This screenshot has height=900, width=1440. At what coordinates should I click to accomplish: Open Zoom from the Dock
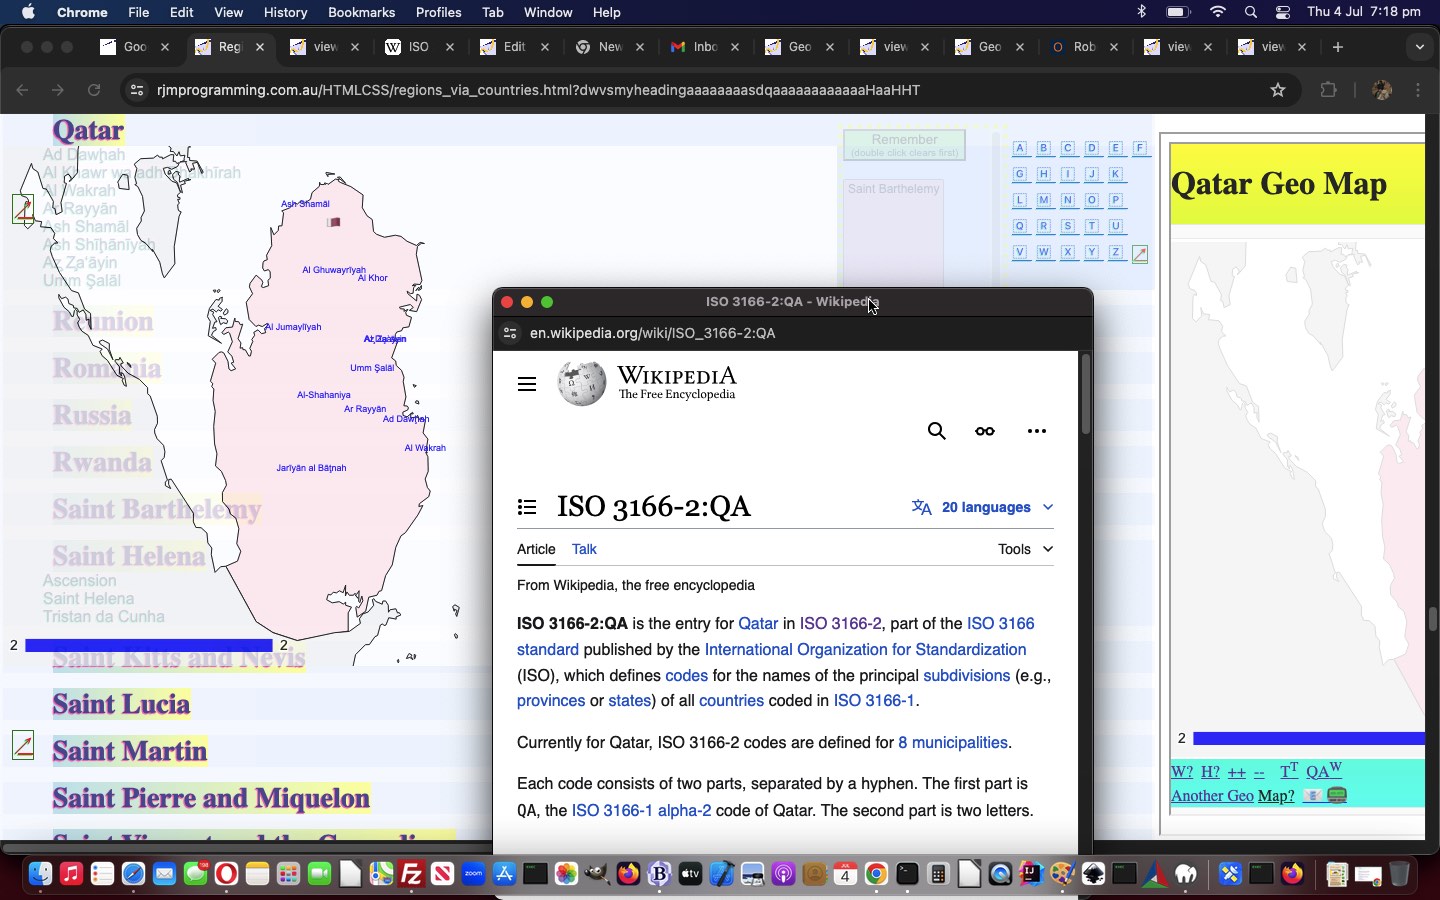click(x=473, y=874)
